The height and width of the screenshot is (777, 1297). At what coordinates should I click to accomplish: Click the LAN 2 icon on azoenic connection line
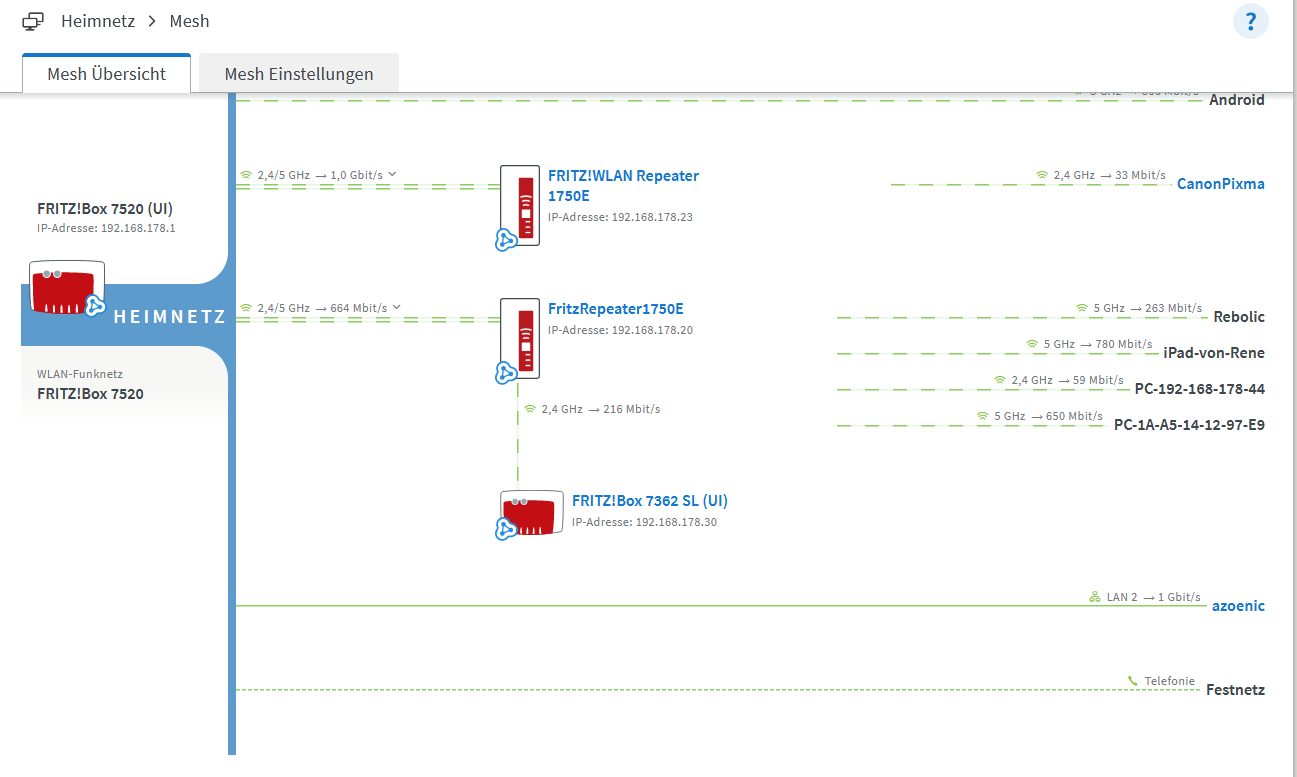coord(1093,596)
